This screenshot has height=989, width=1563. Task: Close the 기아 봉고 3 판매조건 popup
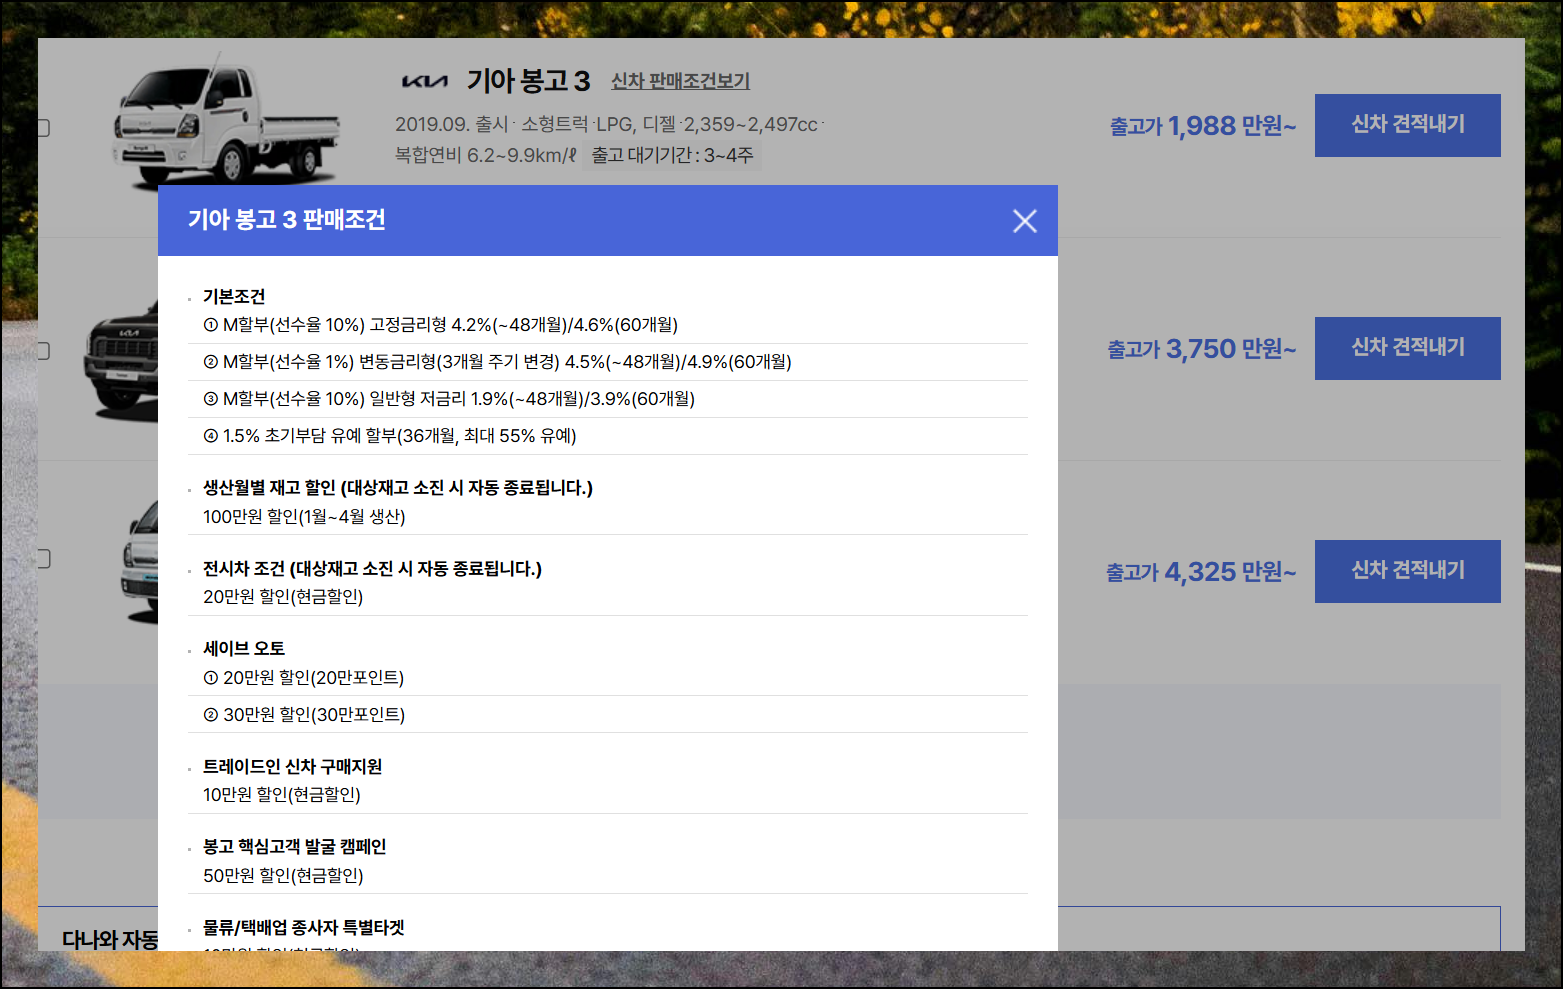[1024, 221]
